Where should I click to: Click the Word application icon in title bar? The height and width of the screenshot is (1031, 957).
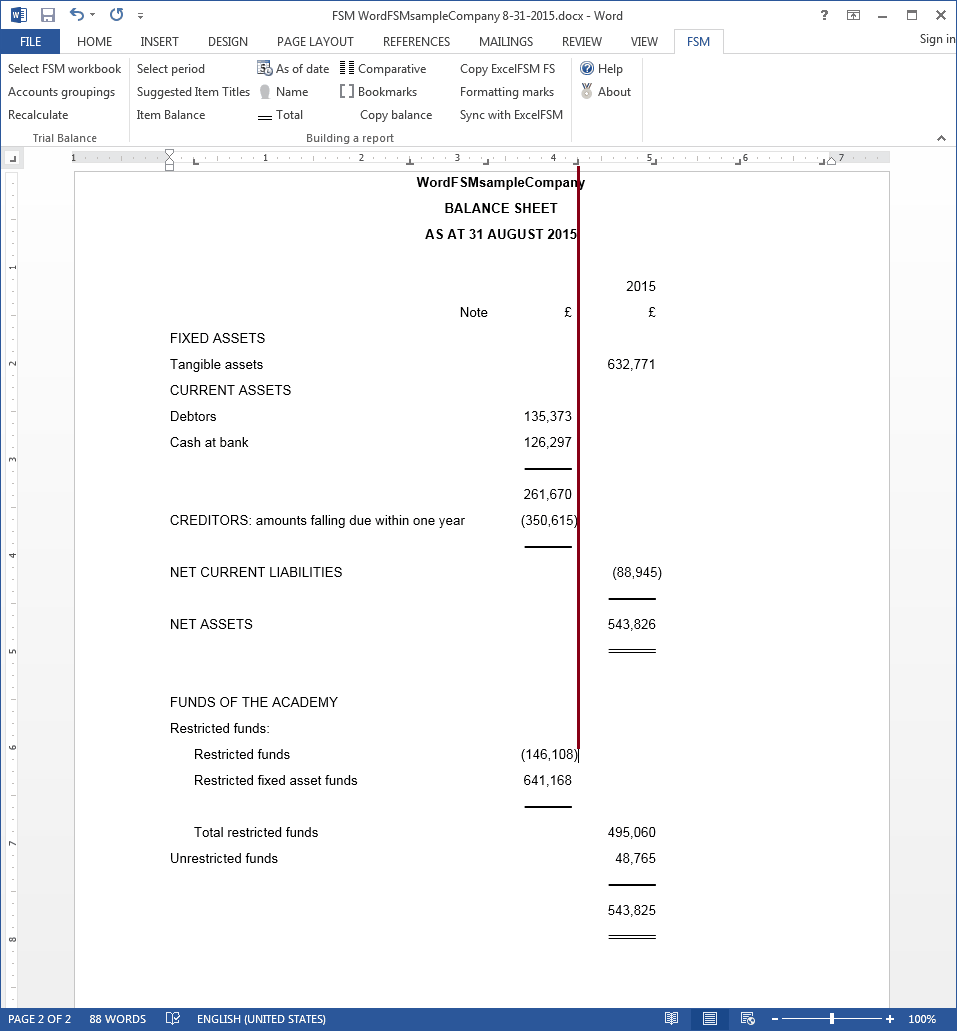(x=18, y=14)
